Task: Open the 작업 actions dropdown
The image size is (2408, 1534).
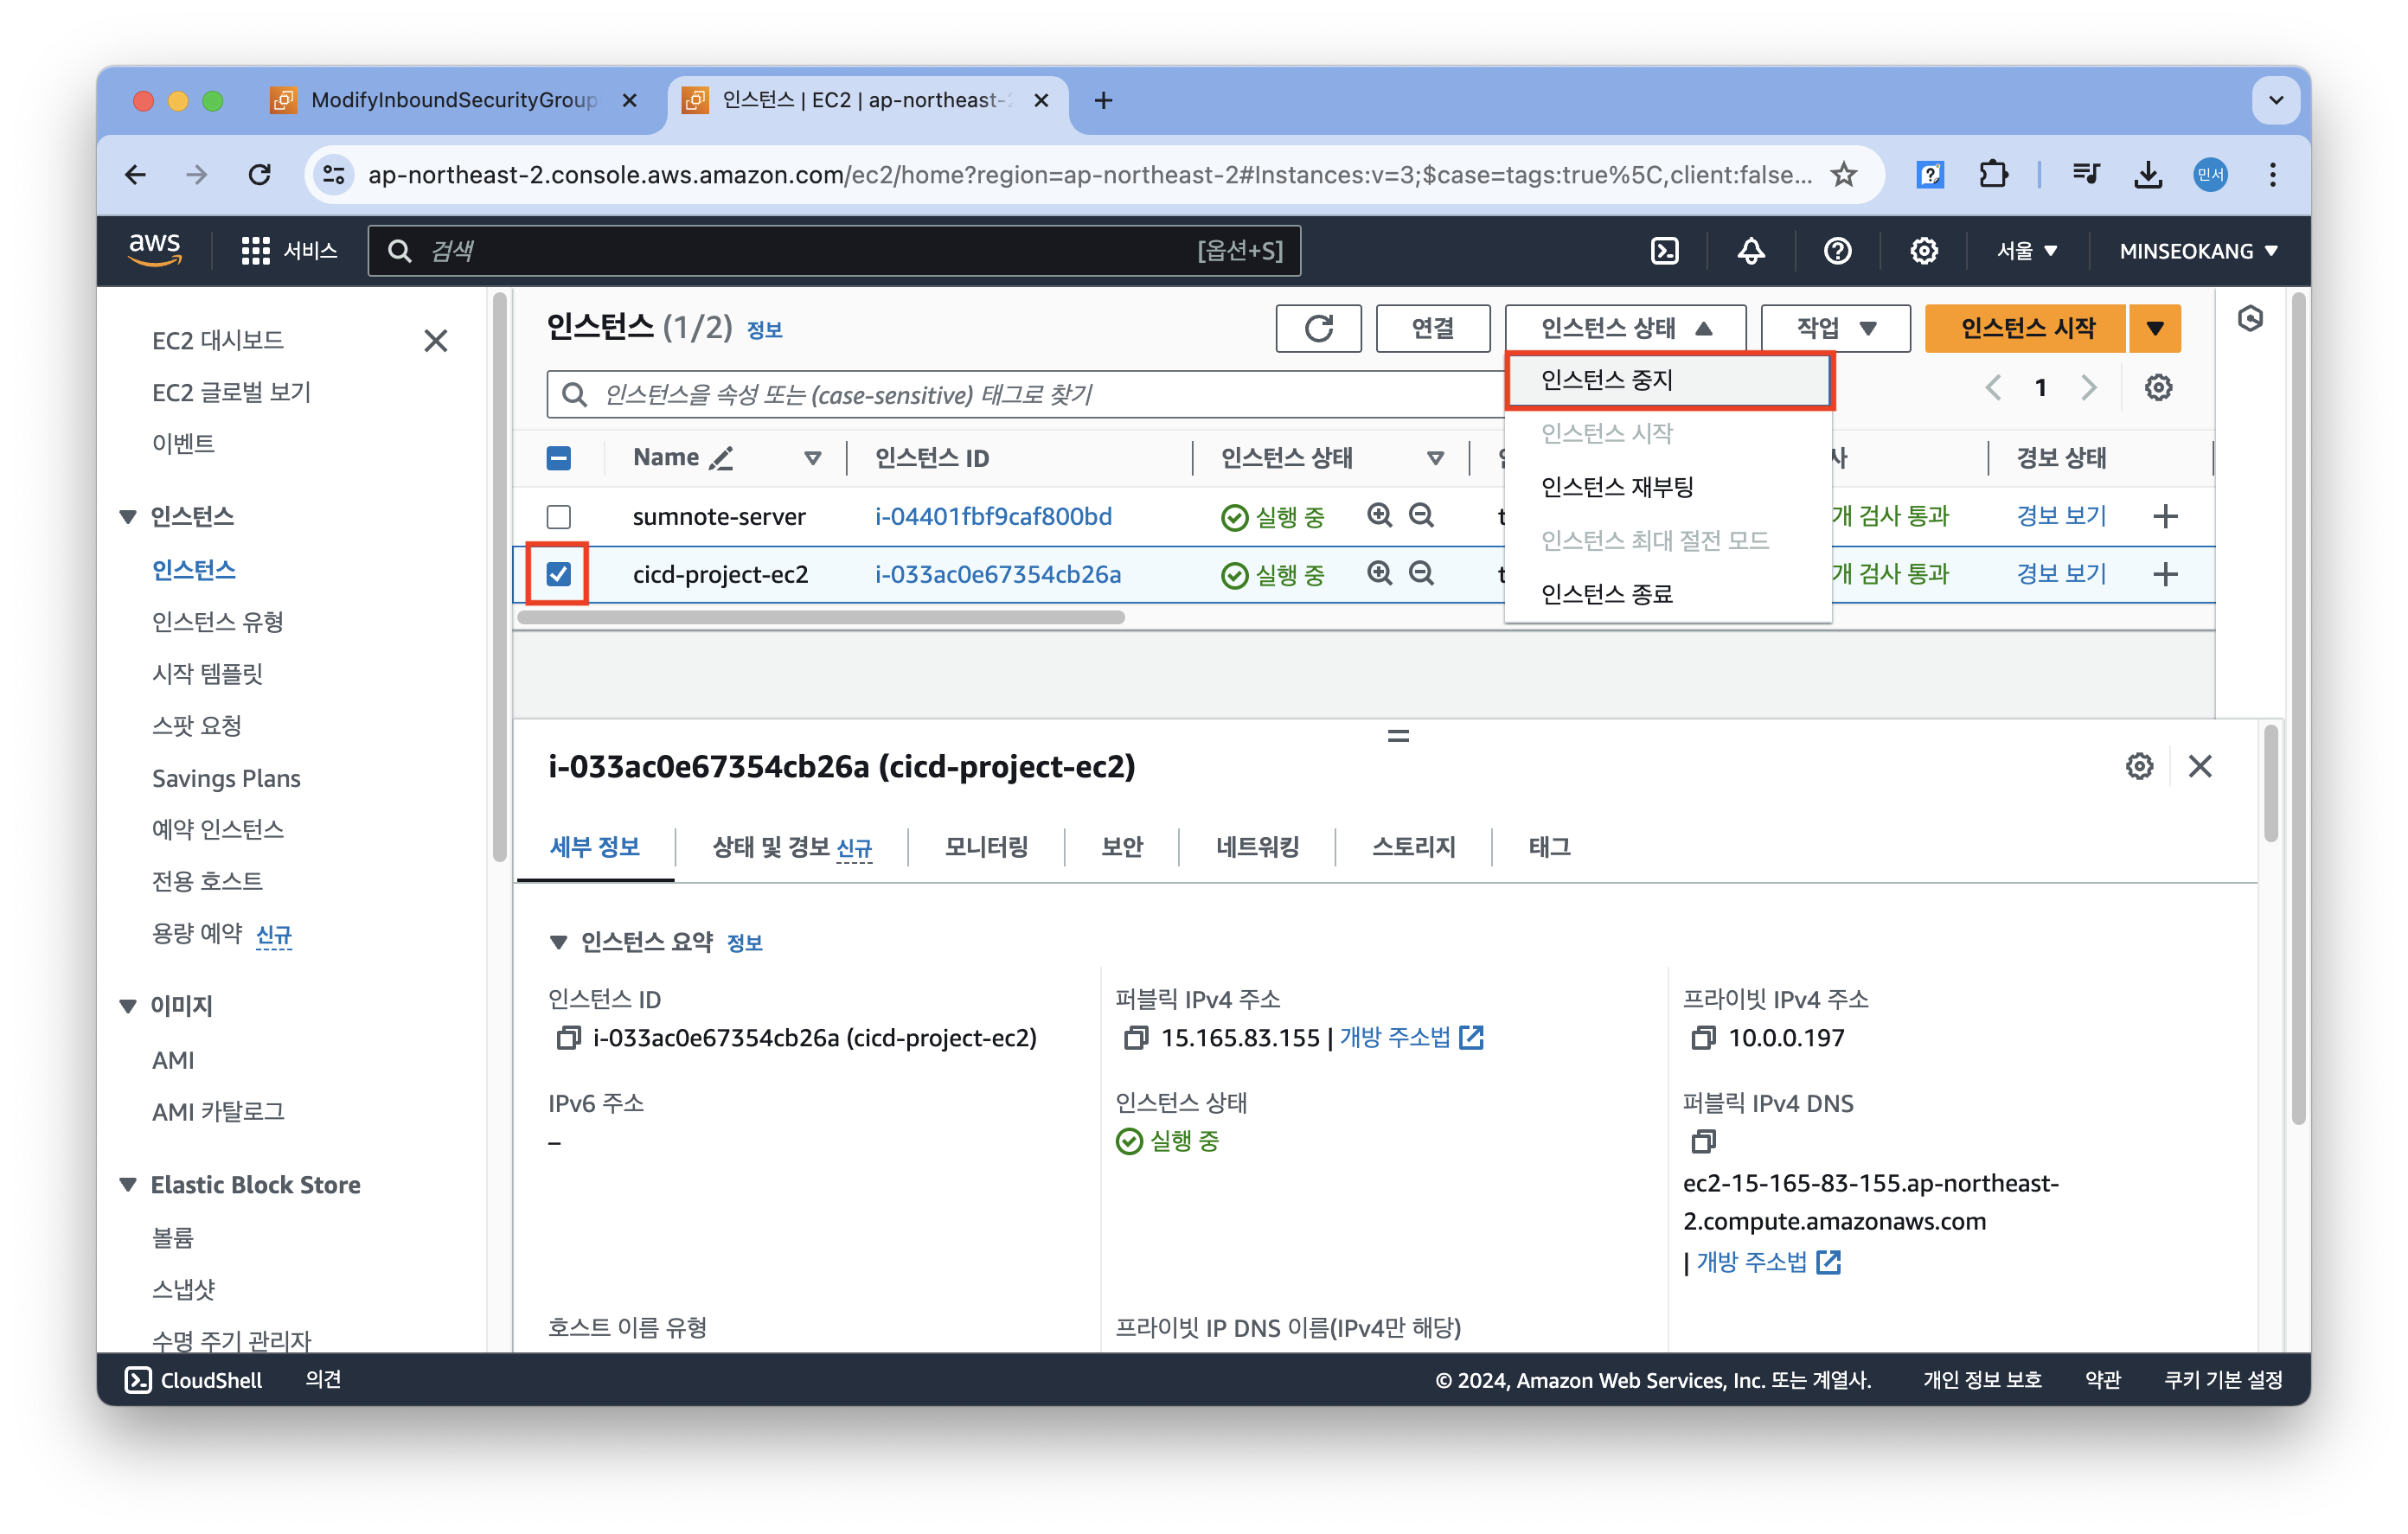Action: (1835, 328)
